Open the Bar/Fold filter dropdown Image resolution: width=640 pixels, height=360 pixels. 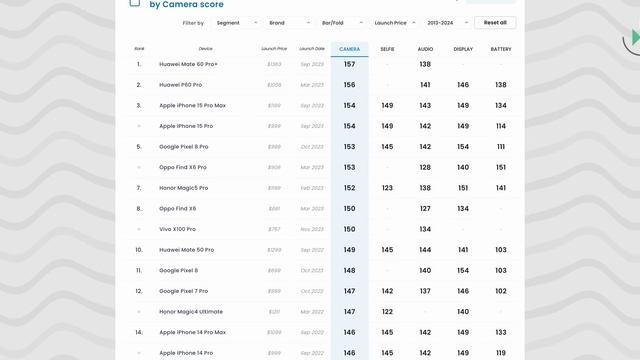click(342, 23)
